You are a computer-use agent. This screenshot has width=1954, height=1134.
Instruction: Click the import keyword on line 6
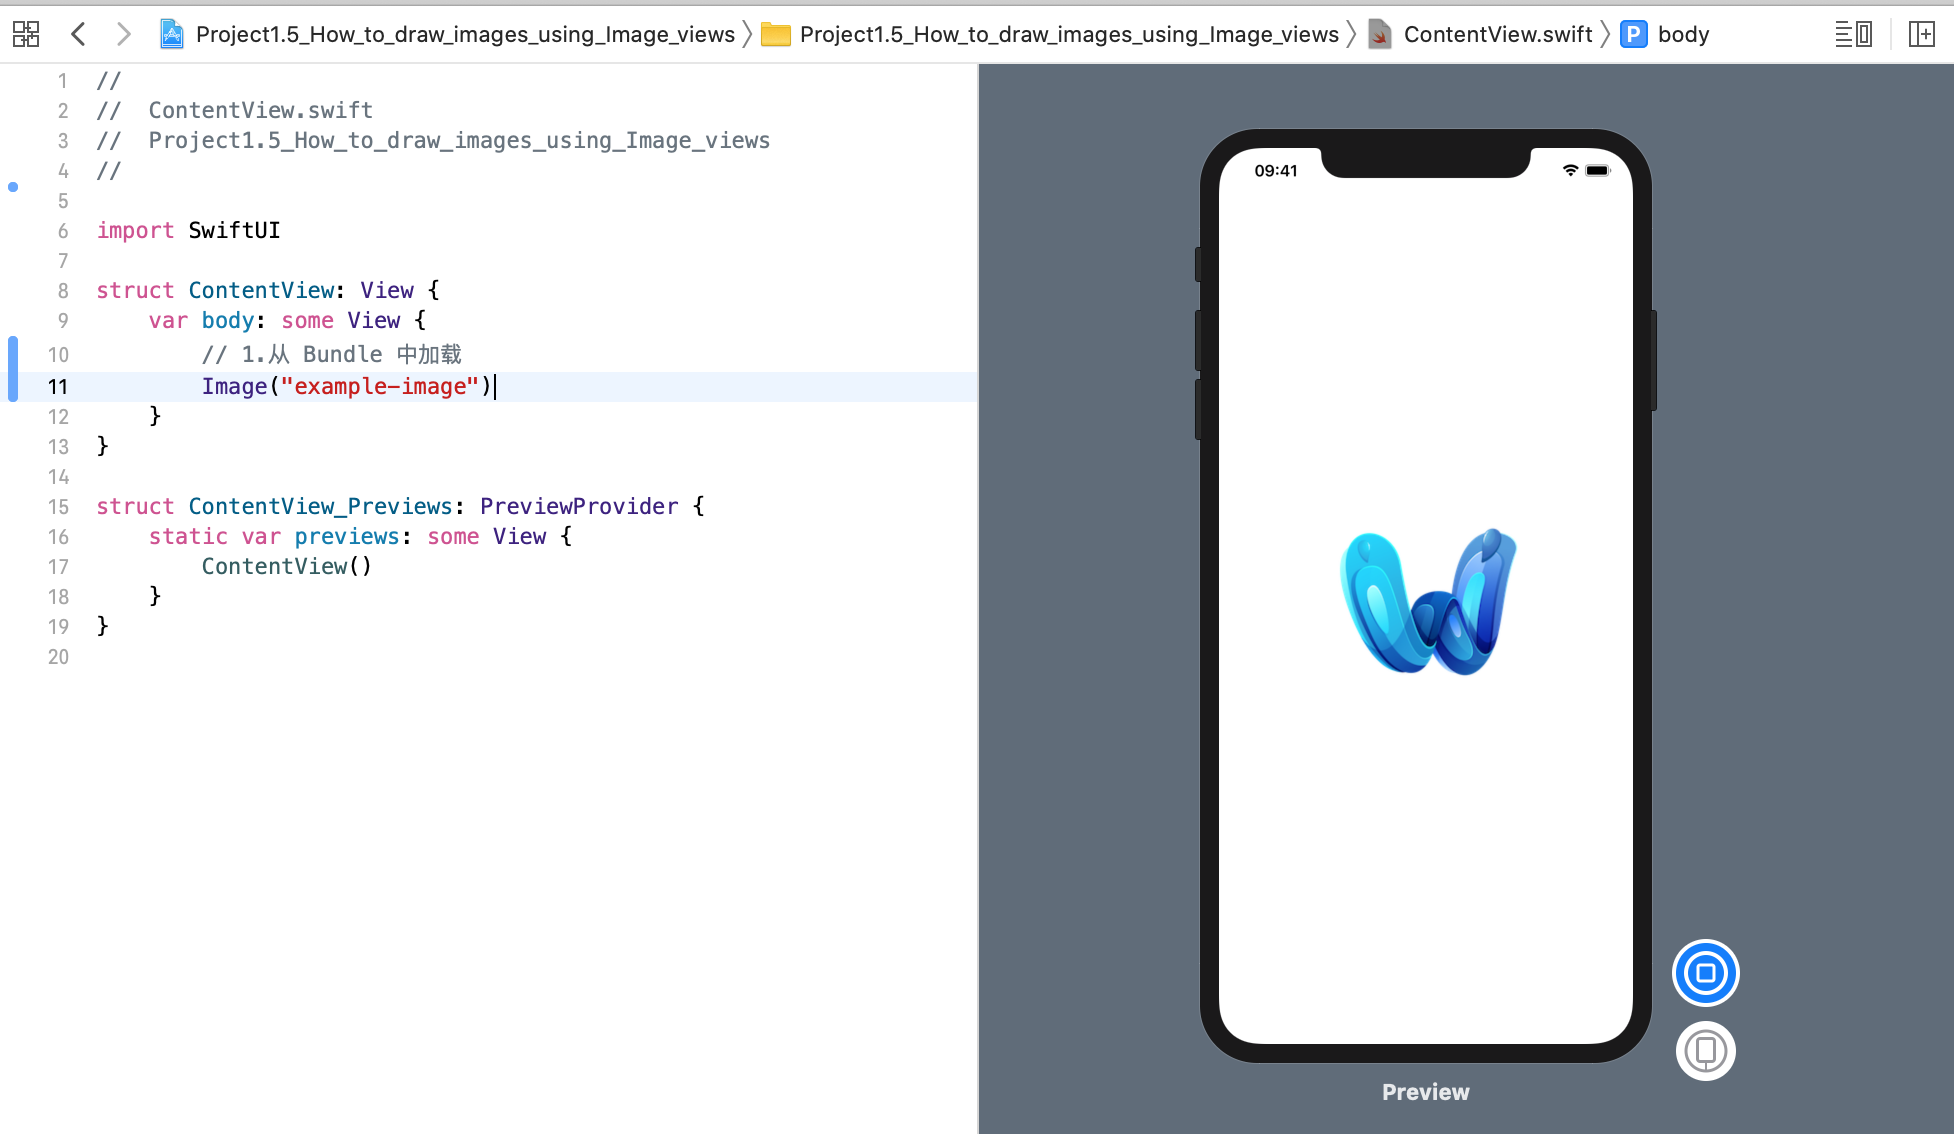point(135,230)
